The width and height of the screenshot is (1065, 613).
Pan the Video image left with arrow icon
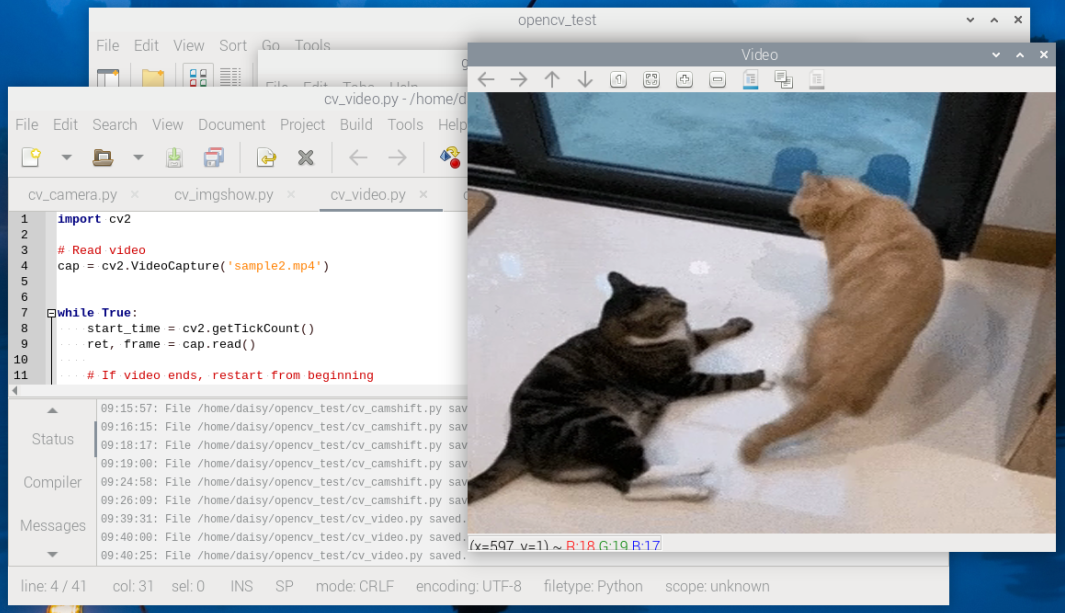point(486,79)
